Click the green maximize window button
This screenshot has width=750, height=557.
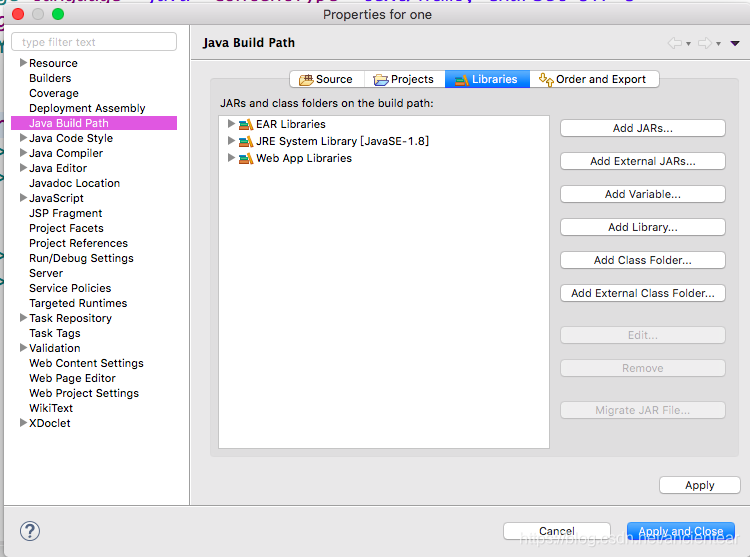click(58, 14)
